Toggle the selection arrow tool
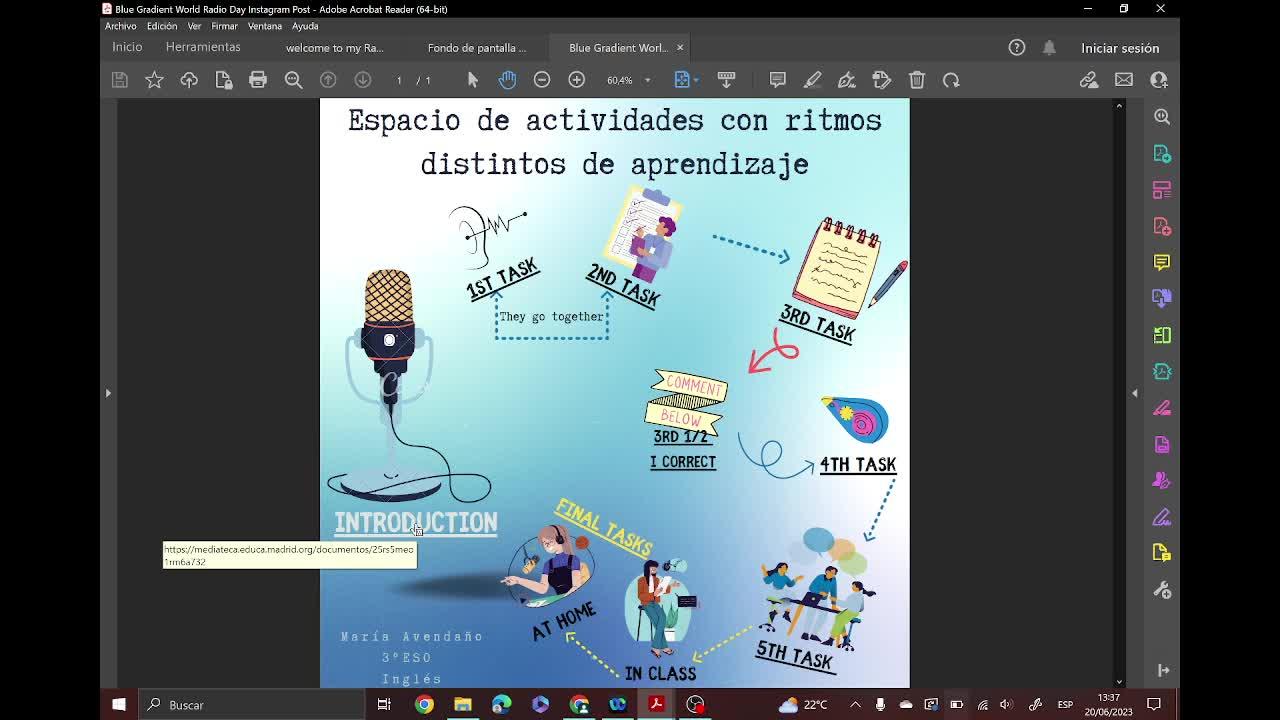Image resolution: width=1280 pixels, height=720 pixels. click(x=473, y=80)
